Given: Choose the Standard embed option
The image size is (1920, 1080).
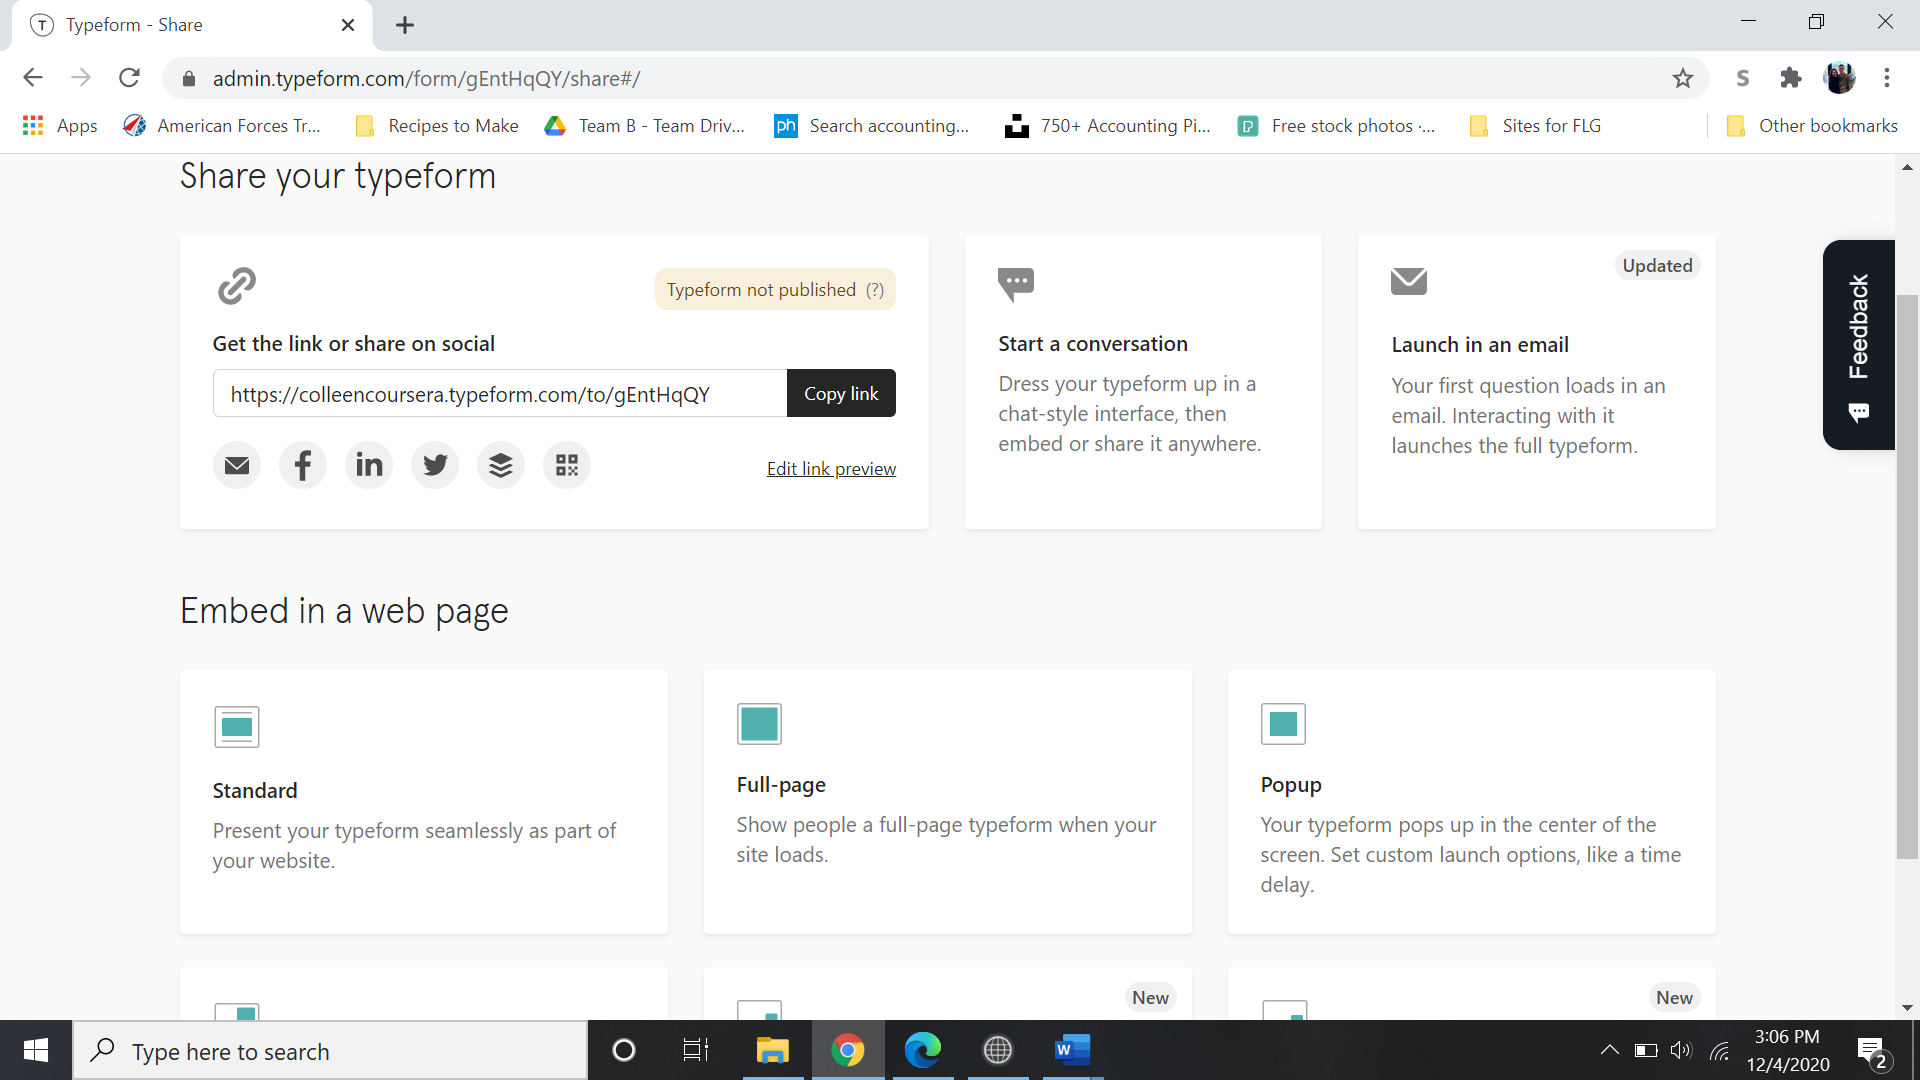Looking at the screenshot, I should pos(424,802).
